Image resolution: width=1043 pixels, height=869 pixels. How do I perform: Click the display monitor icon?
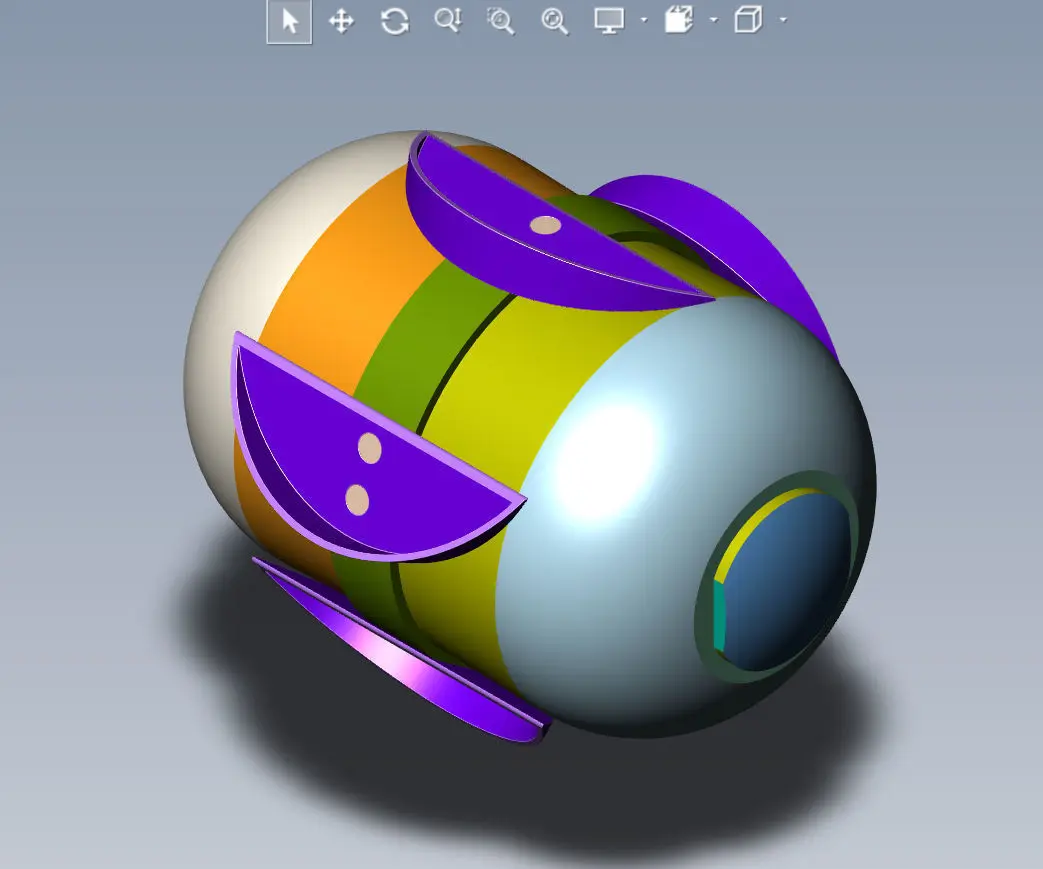pos(609,21)
